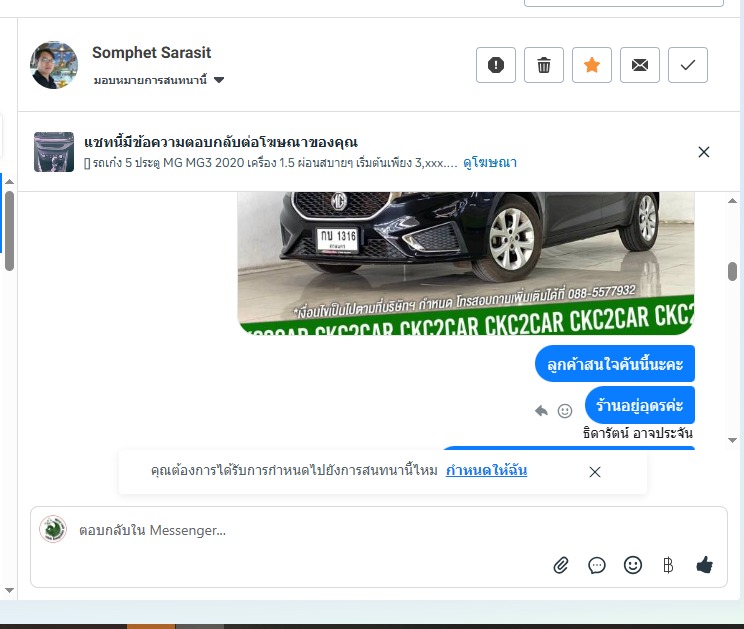The height and width of the screenshot is (629, 744).
Task: Click the chat scrollbar thumb
Action: (x=732, y=271)
